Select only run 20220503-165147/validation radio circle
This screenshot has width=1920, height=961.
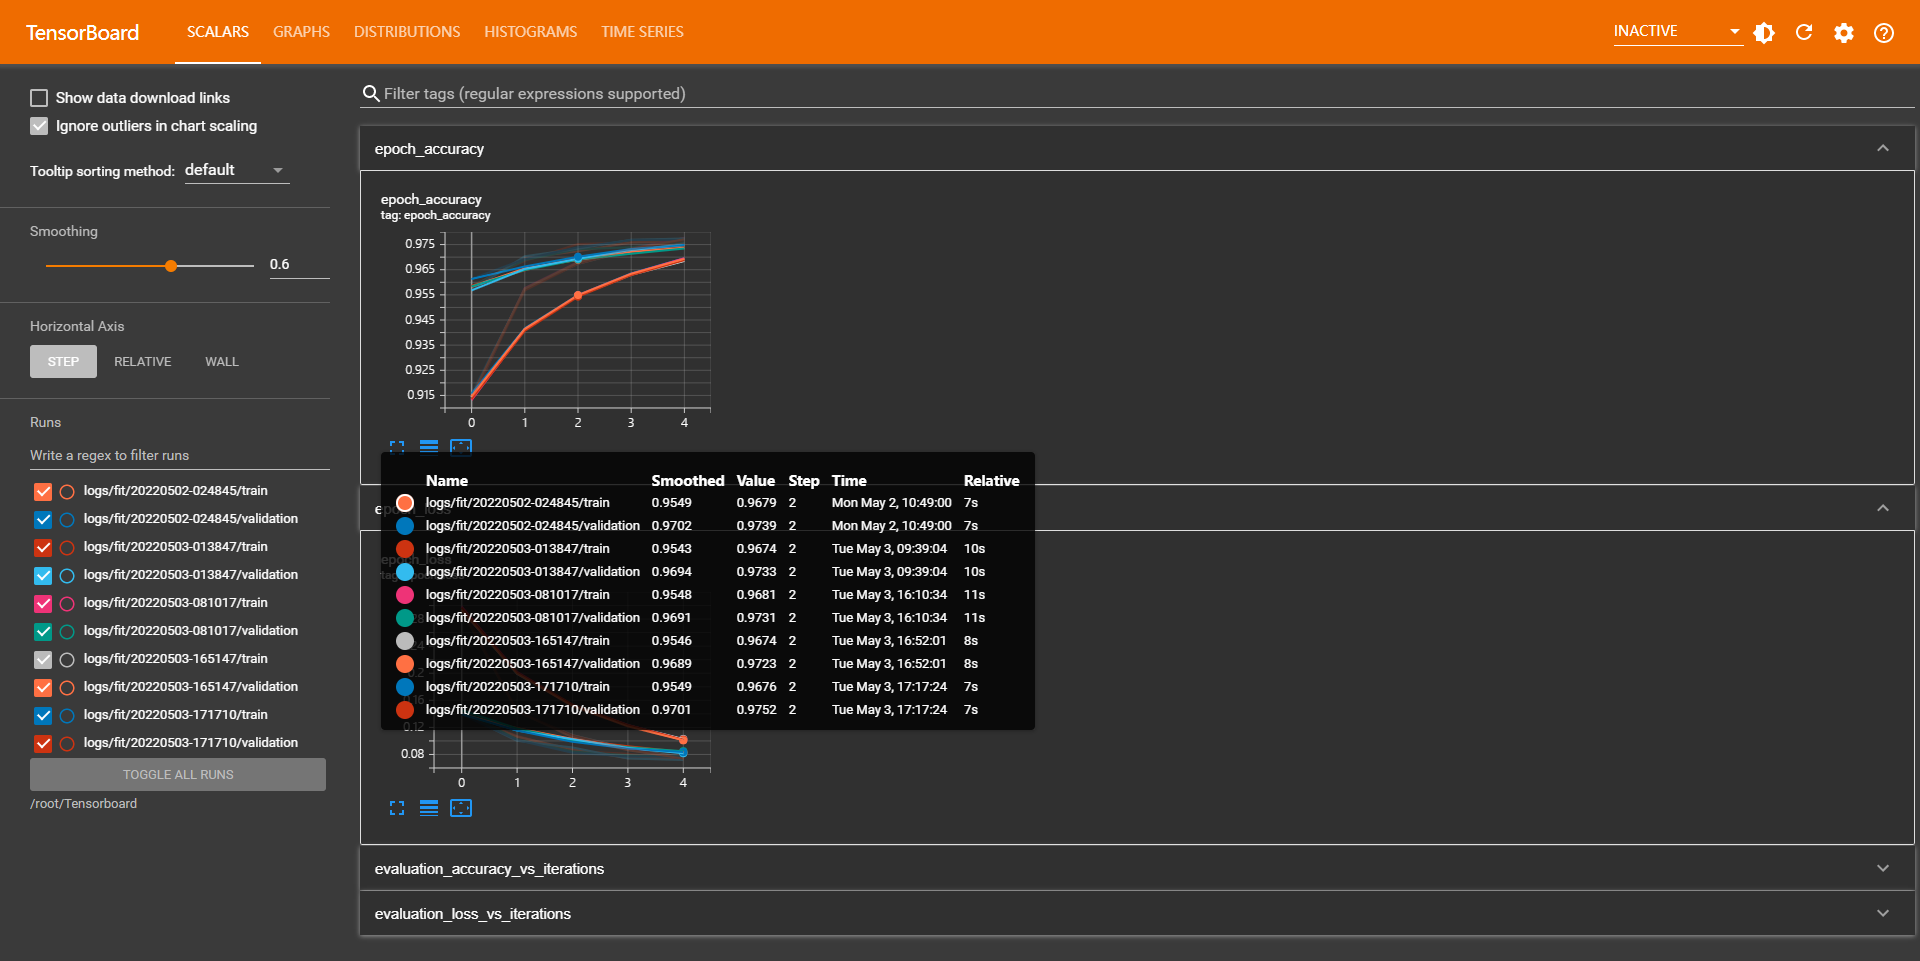tap(67, 688)
